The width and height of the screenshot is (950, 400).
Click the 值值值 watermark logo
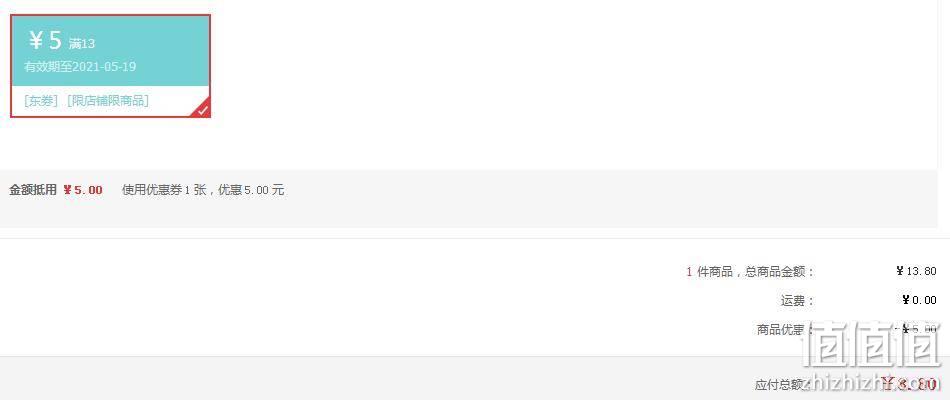point(871,342)
